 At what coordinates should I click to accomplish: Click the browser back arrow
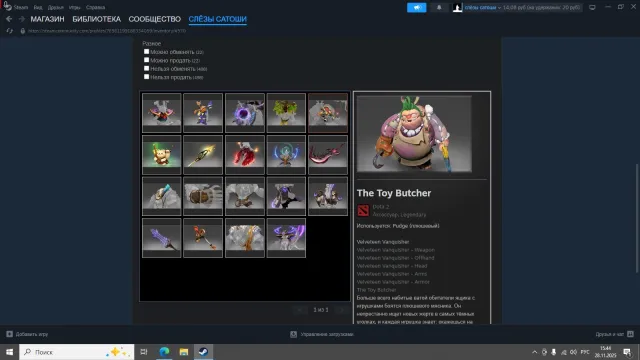[9, 19]
